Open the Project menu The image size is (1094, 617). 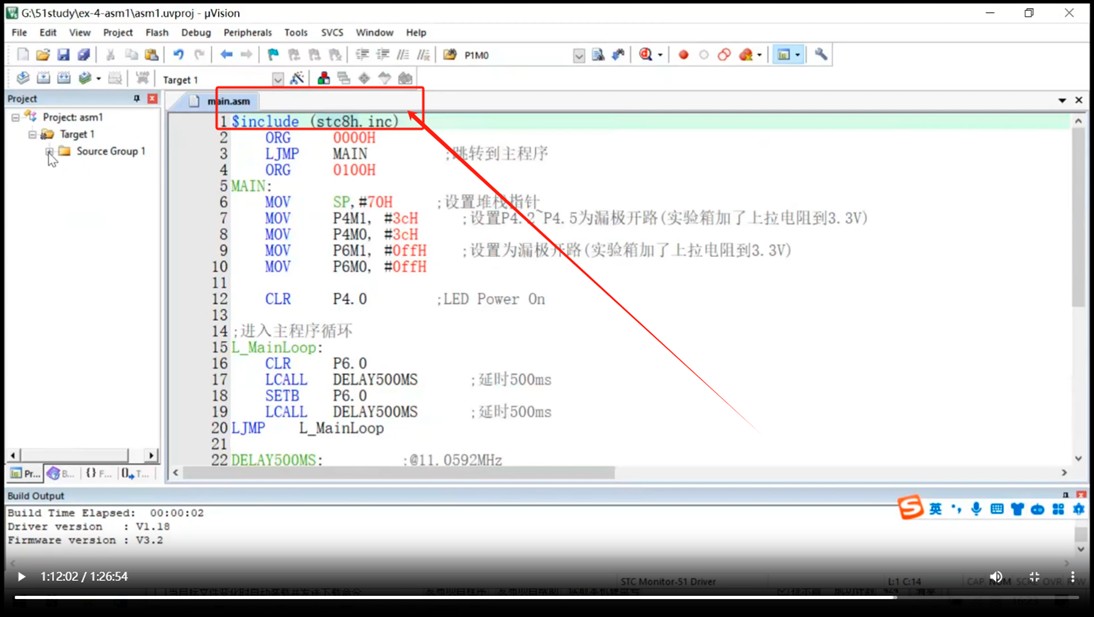tap(118, 32)
